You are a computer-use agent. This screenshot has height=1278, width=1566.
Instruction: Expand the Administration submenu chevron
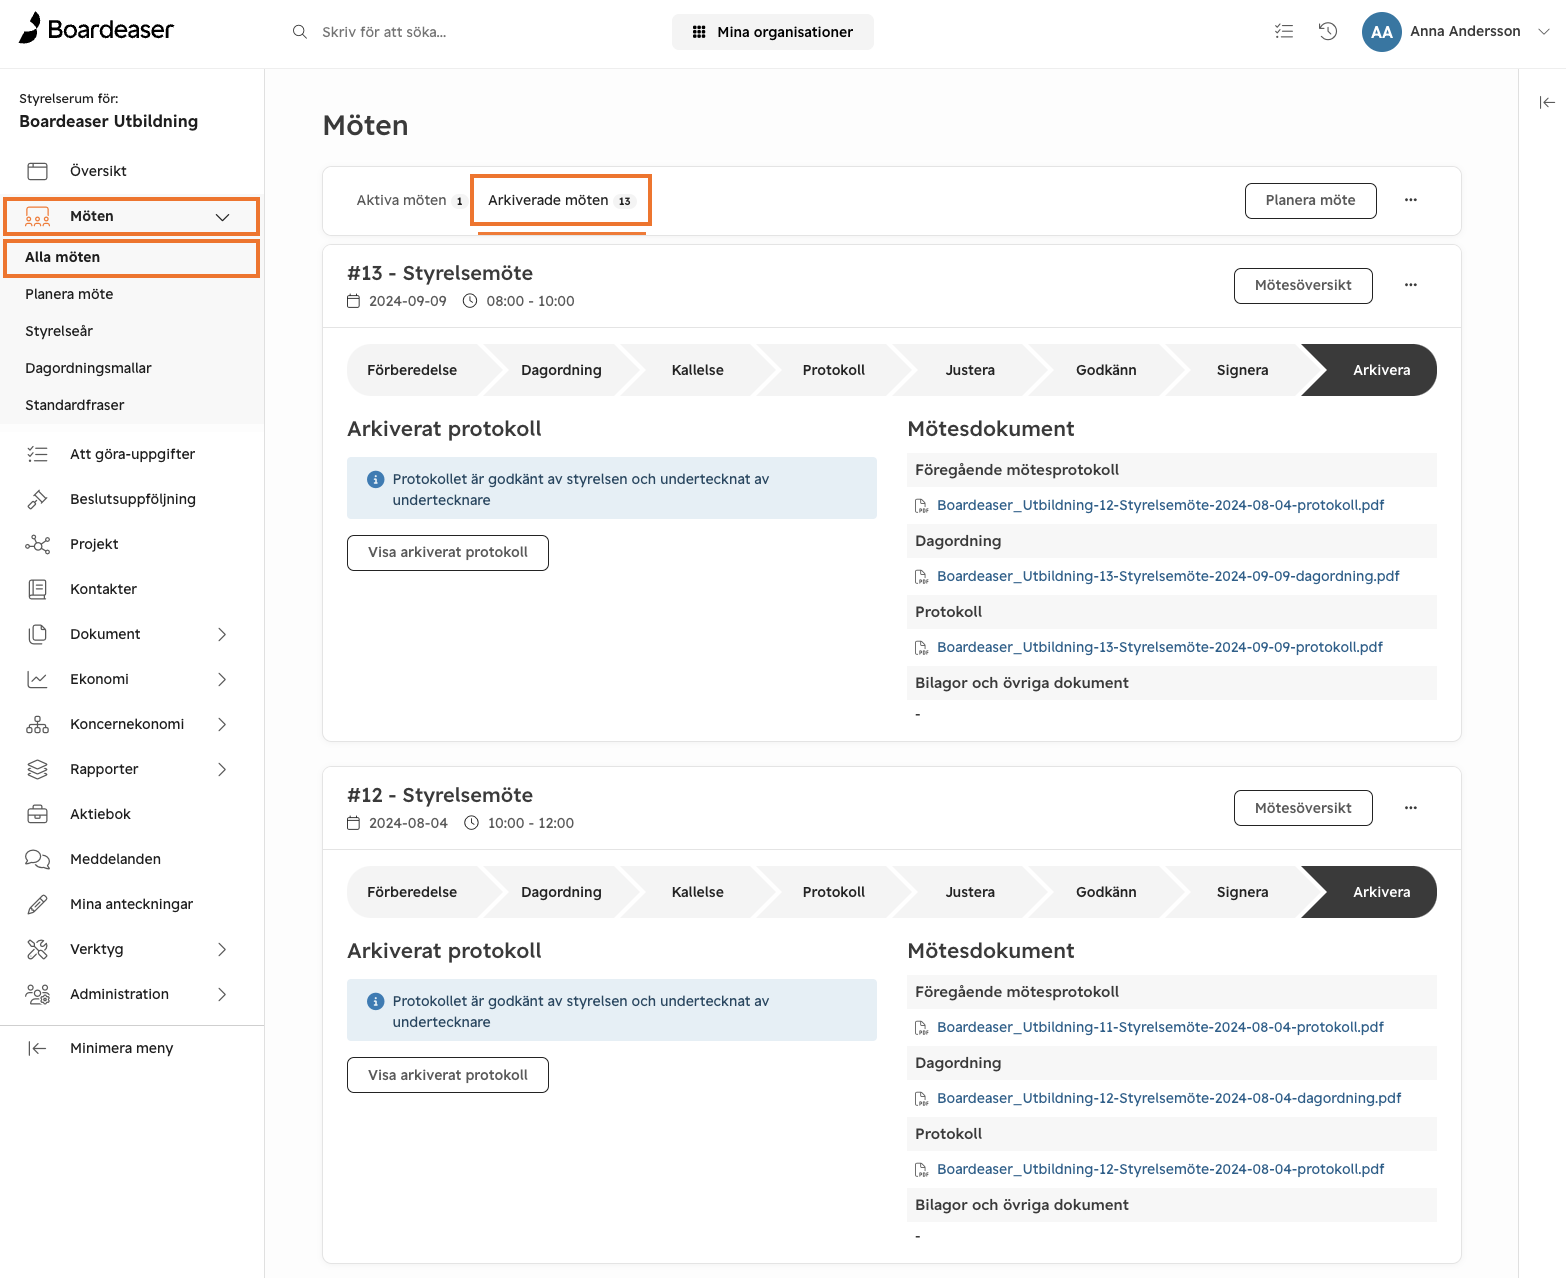222,994
